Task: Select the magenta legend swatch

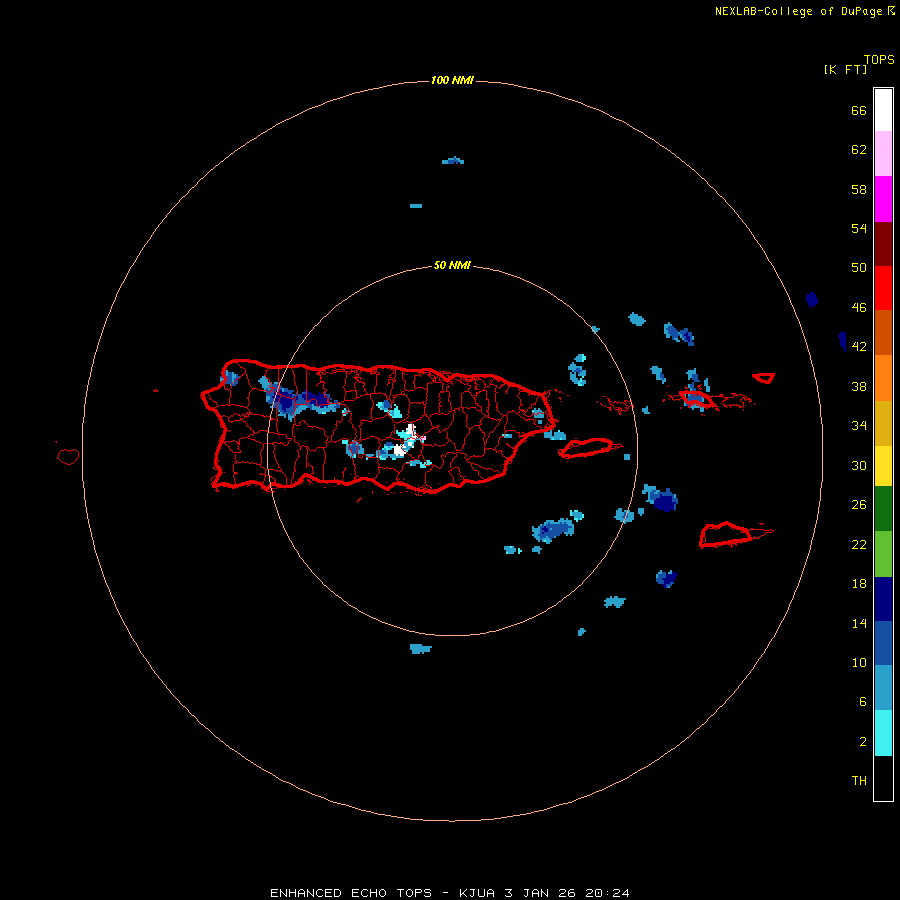Action: point(883,199)
